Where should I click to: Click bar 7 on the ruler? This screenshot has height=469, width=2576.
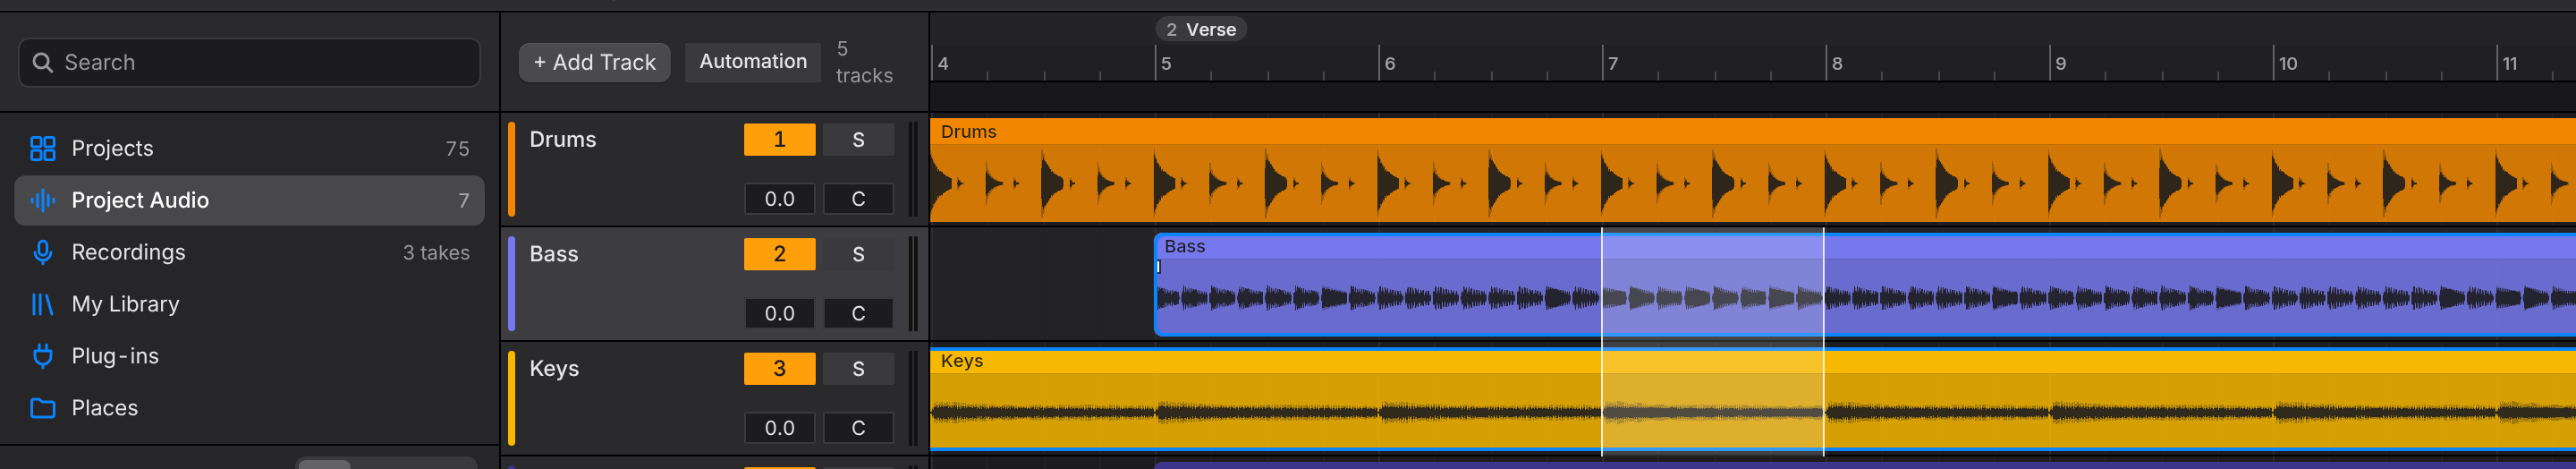[x=1613, y=63]
